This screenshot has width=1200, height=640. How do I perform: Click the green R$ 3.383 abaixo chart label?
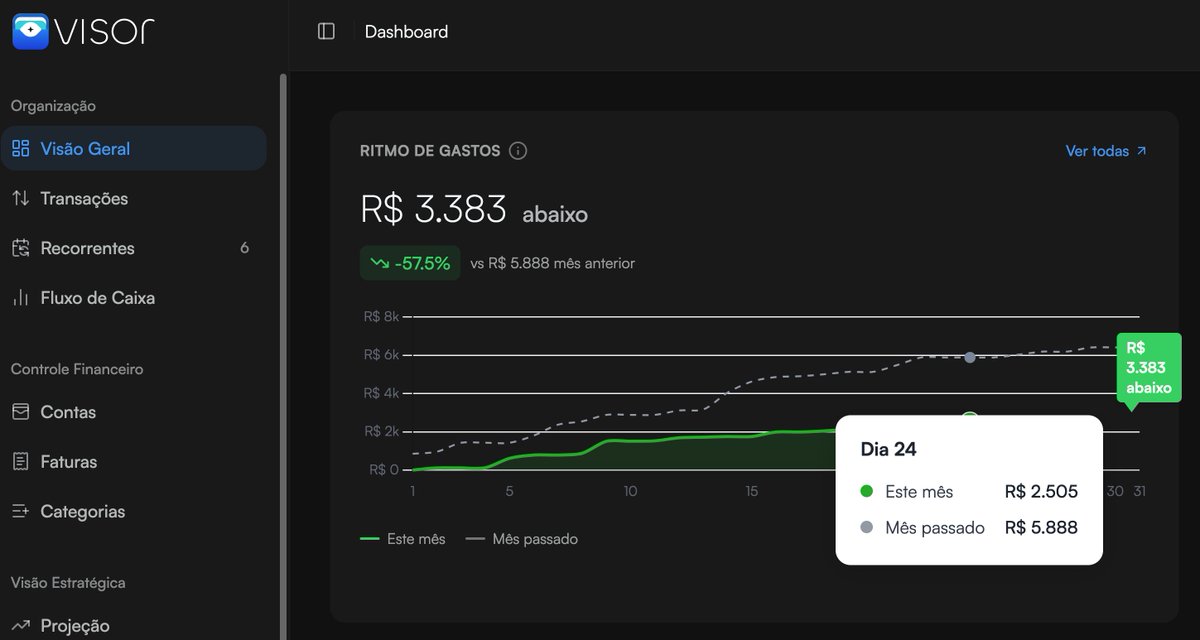[1149, 368]
